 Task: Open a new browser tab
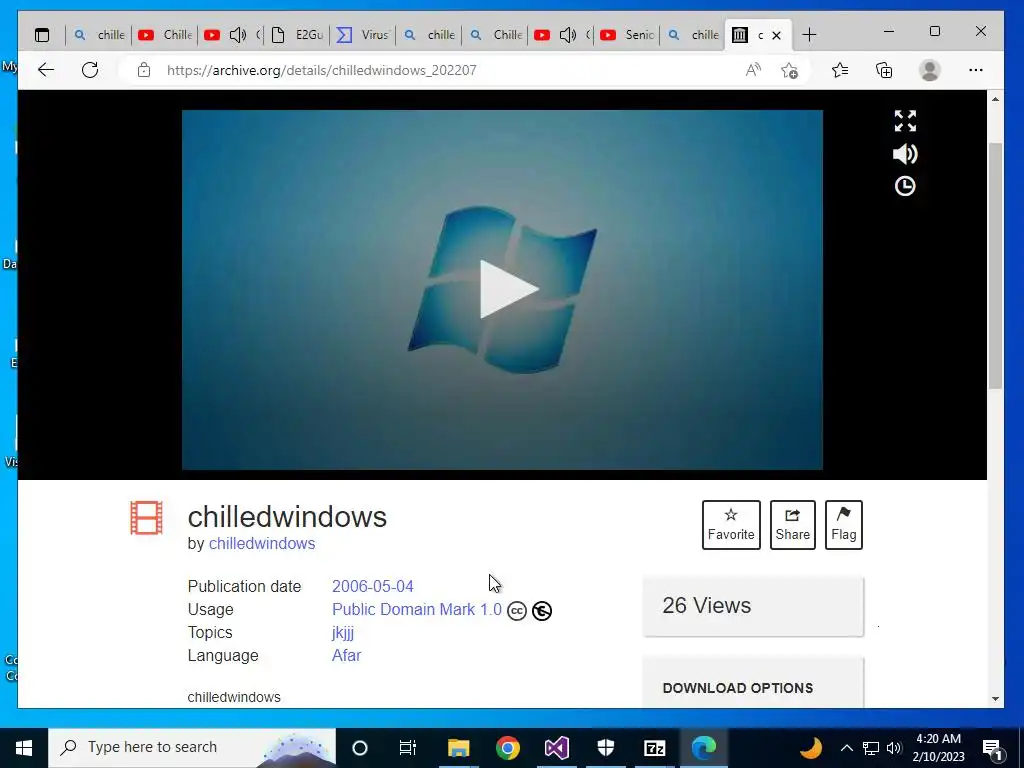(x=809, y=35)
